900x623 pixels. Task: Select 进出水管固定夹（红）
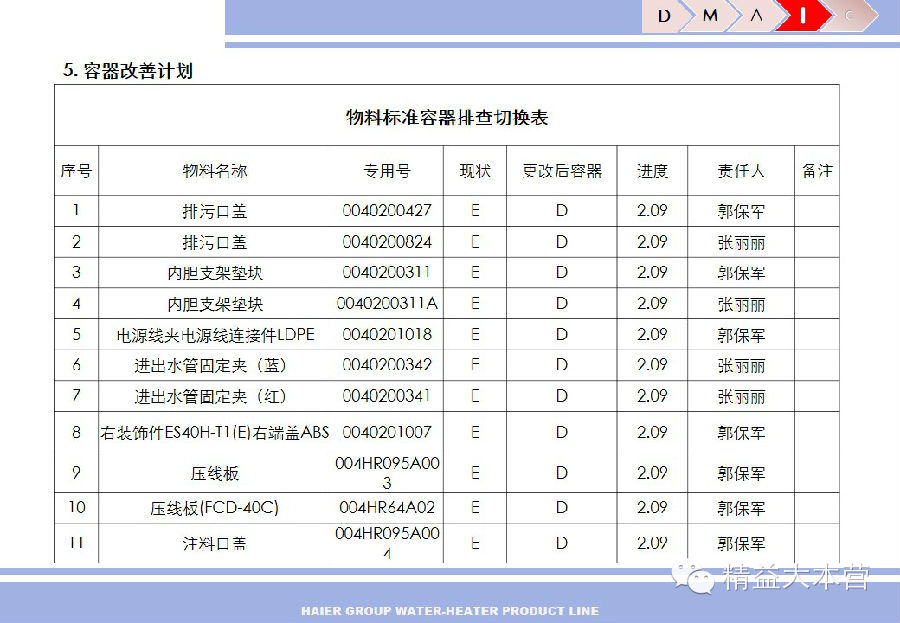[x=210, y=396]
